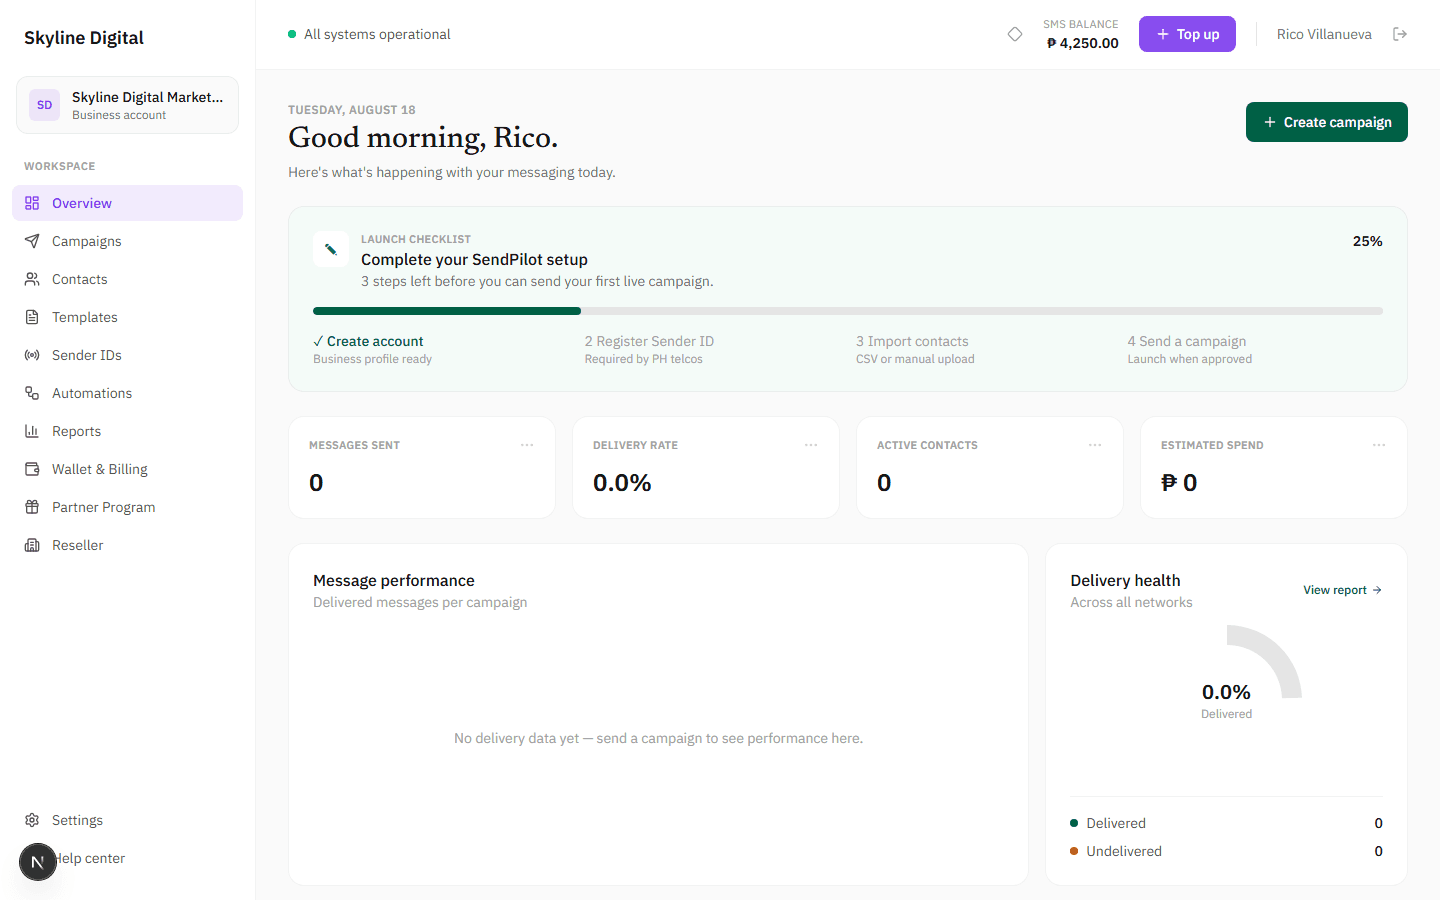Open options menu on Messages Sent card

(x=527, y=445)
